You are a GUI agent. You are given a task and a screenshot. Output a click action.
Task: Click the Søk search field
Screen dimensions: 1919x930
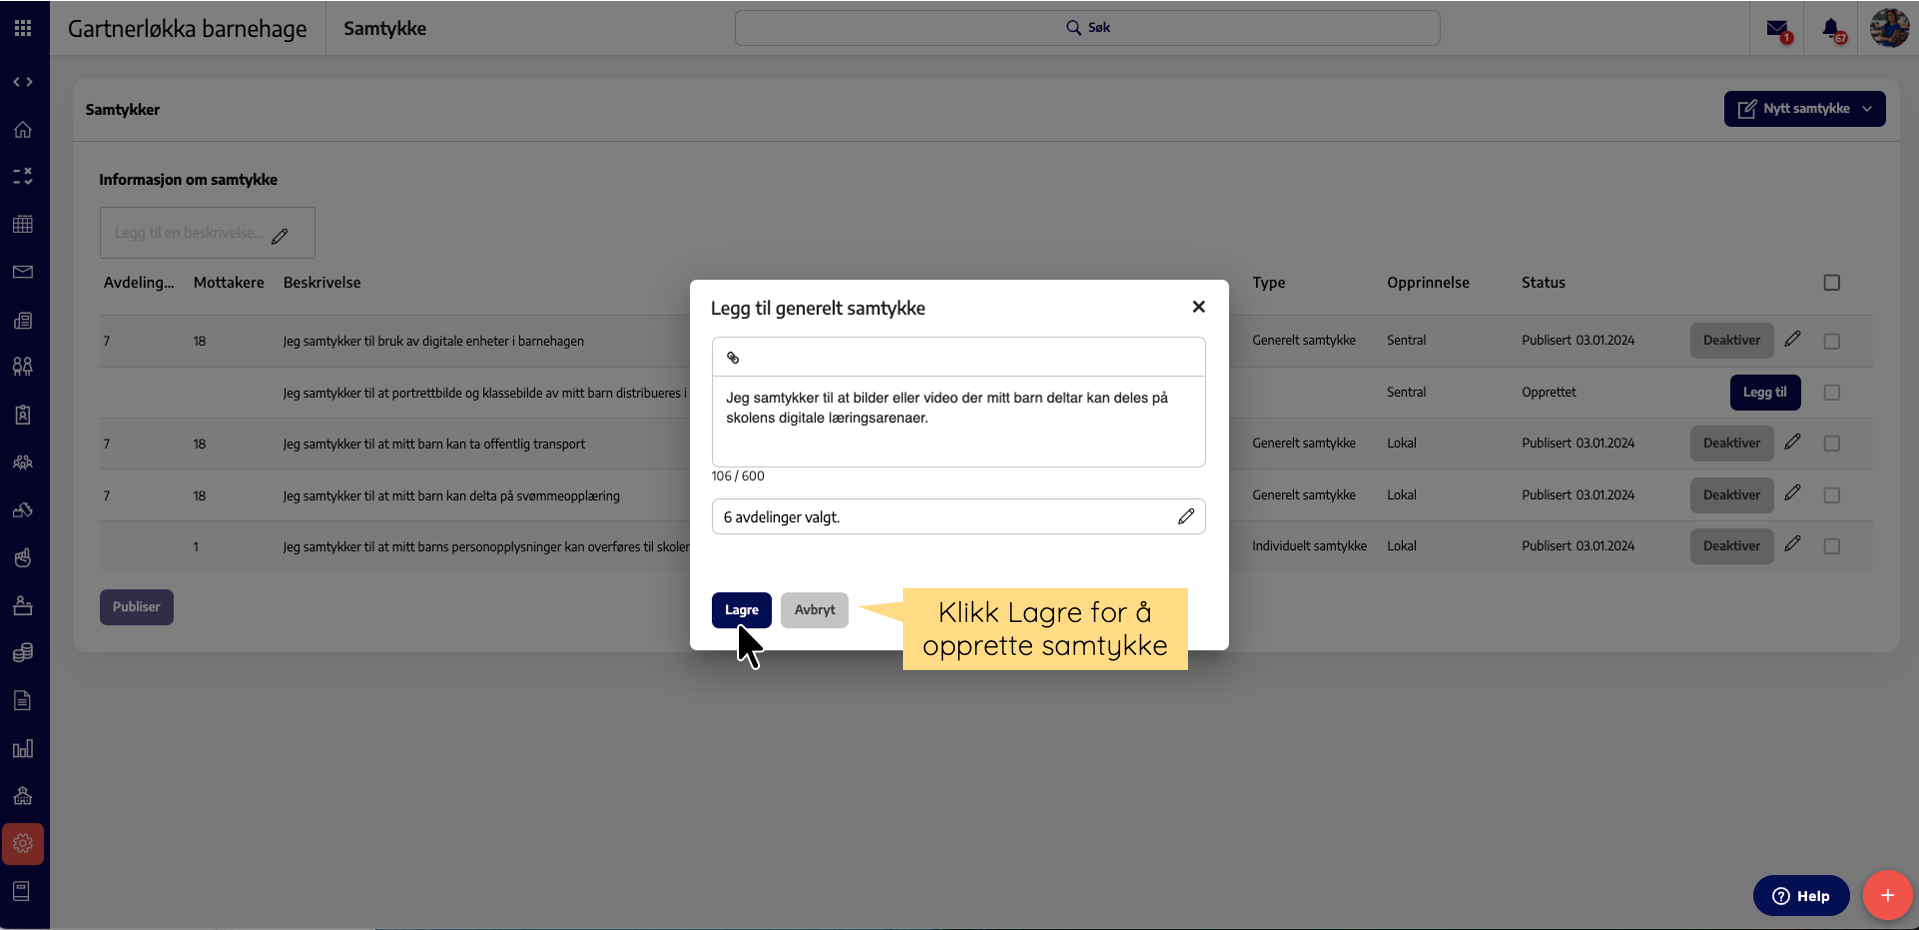click(x=1087, y=28)
